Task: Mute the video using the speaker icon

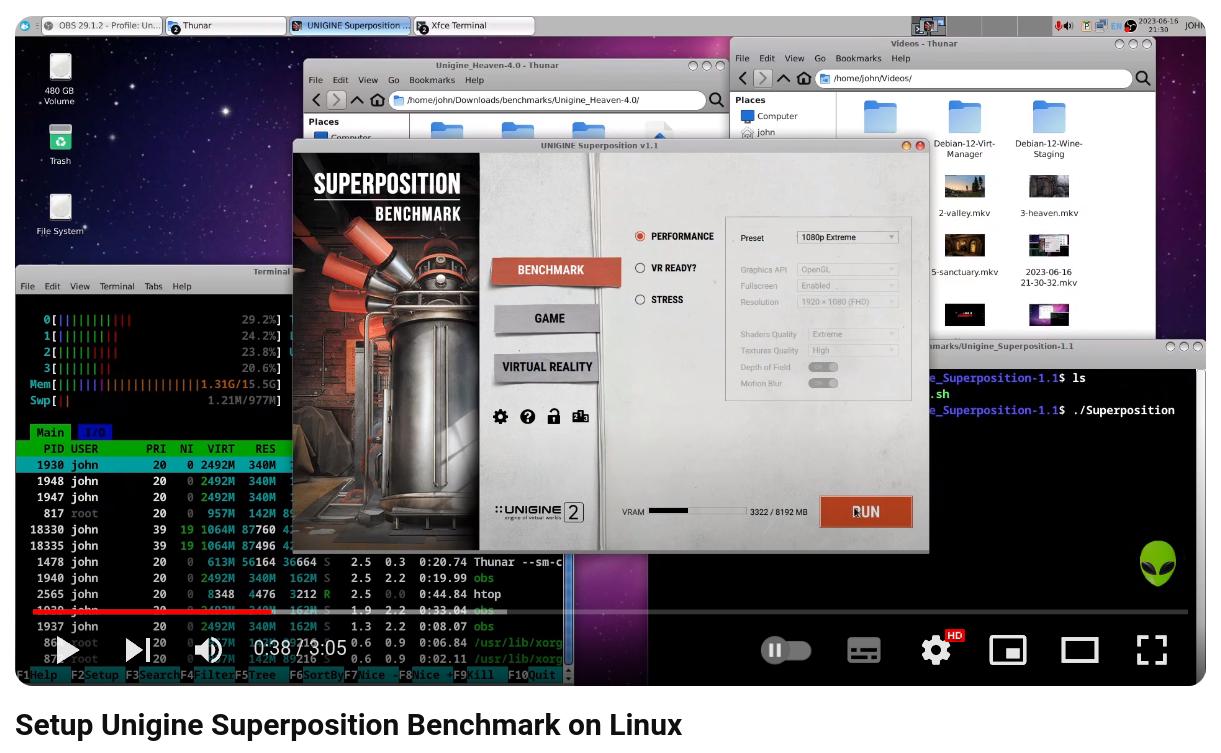Action: 208,650
